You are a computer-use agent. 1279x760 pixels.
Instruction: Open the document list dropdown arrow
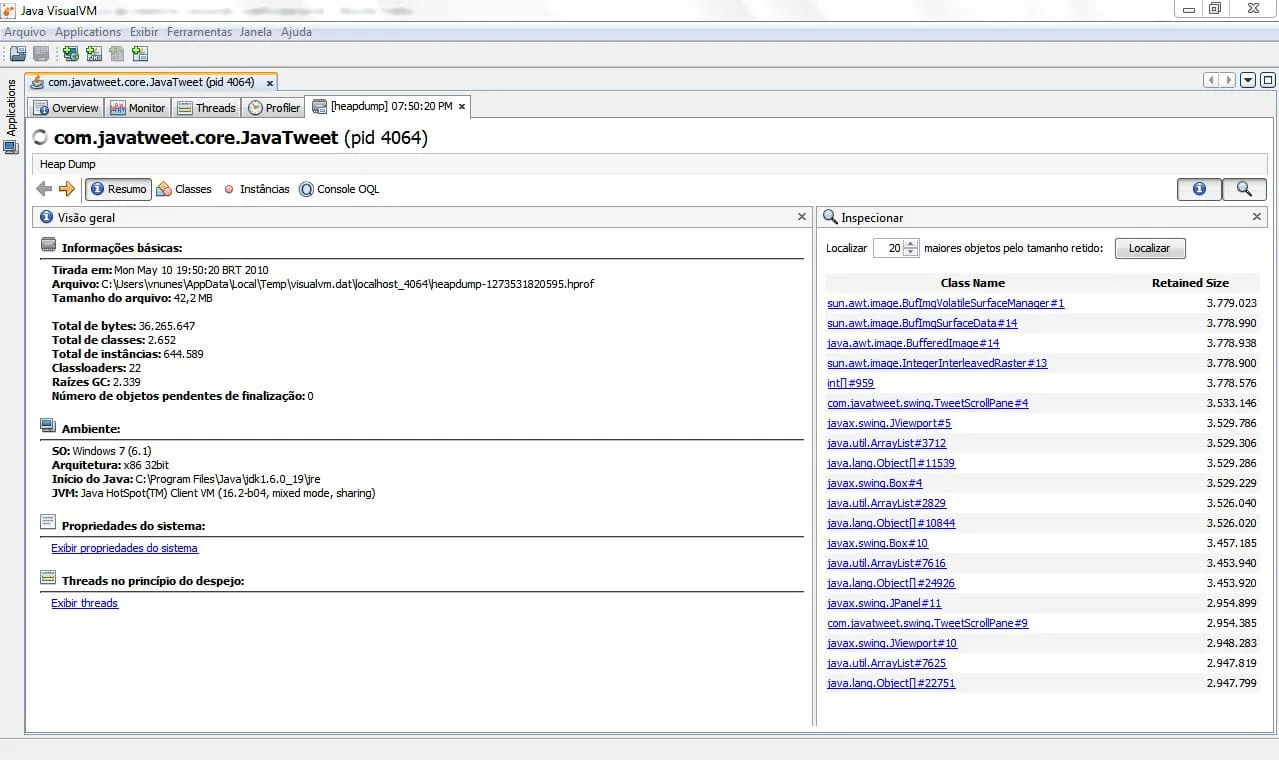(1247, 81)
